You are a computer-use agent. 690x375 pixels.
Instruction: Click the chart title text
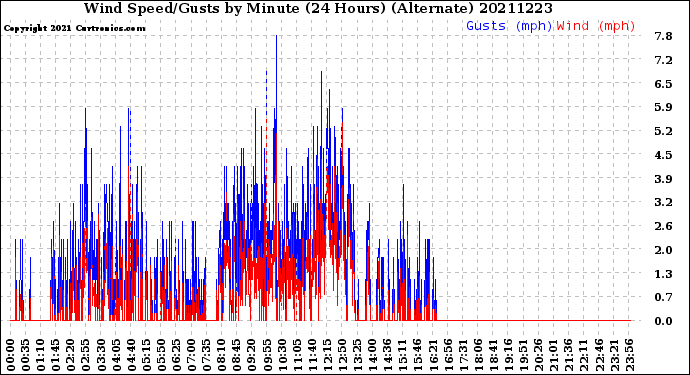click(x=318, y=8)
